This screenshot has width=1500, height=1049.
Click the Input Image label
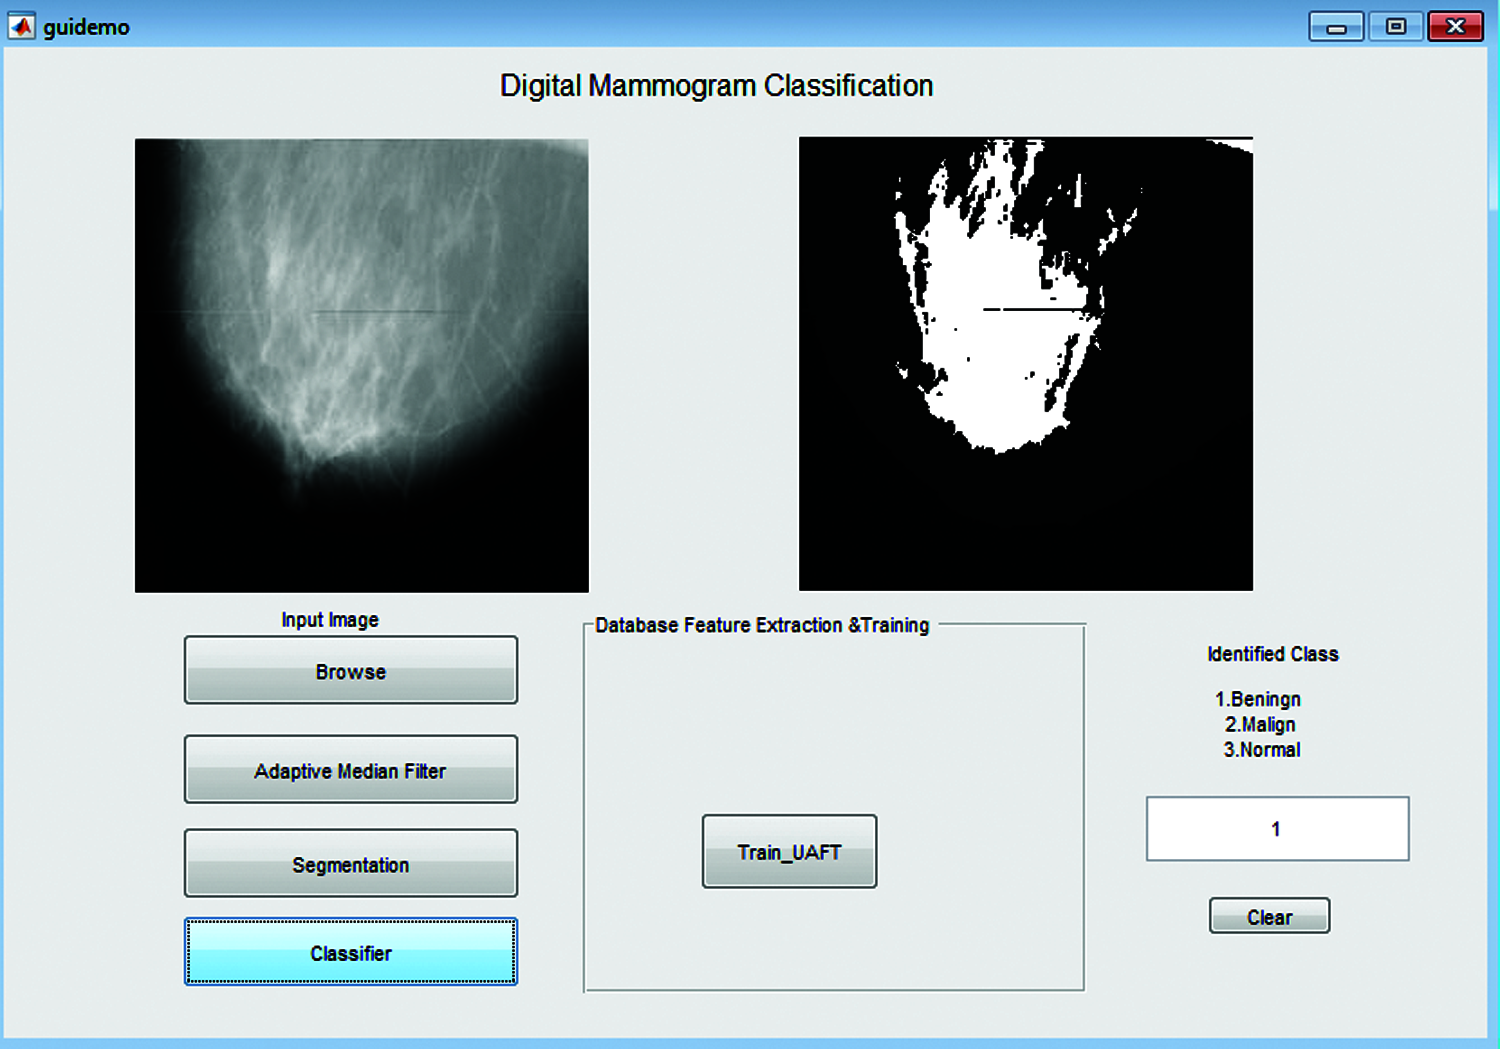click(330, 620)
